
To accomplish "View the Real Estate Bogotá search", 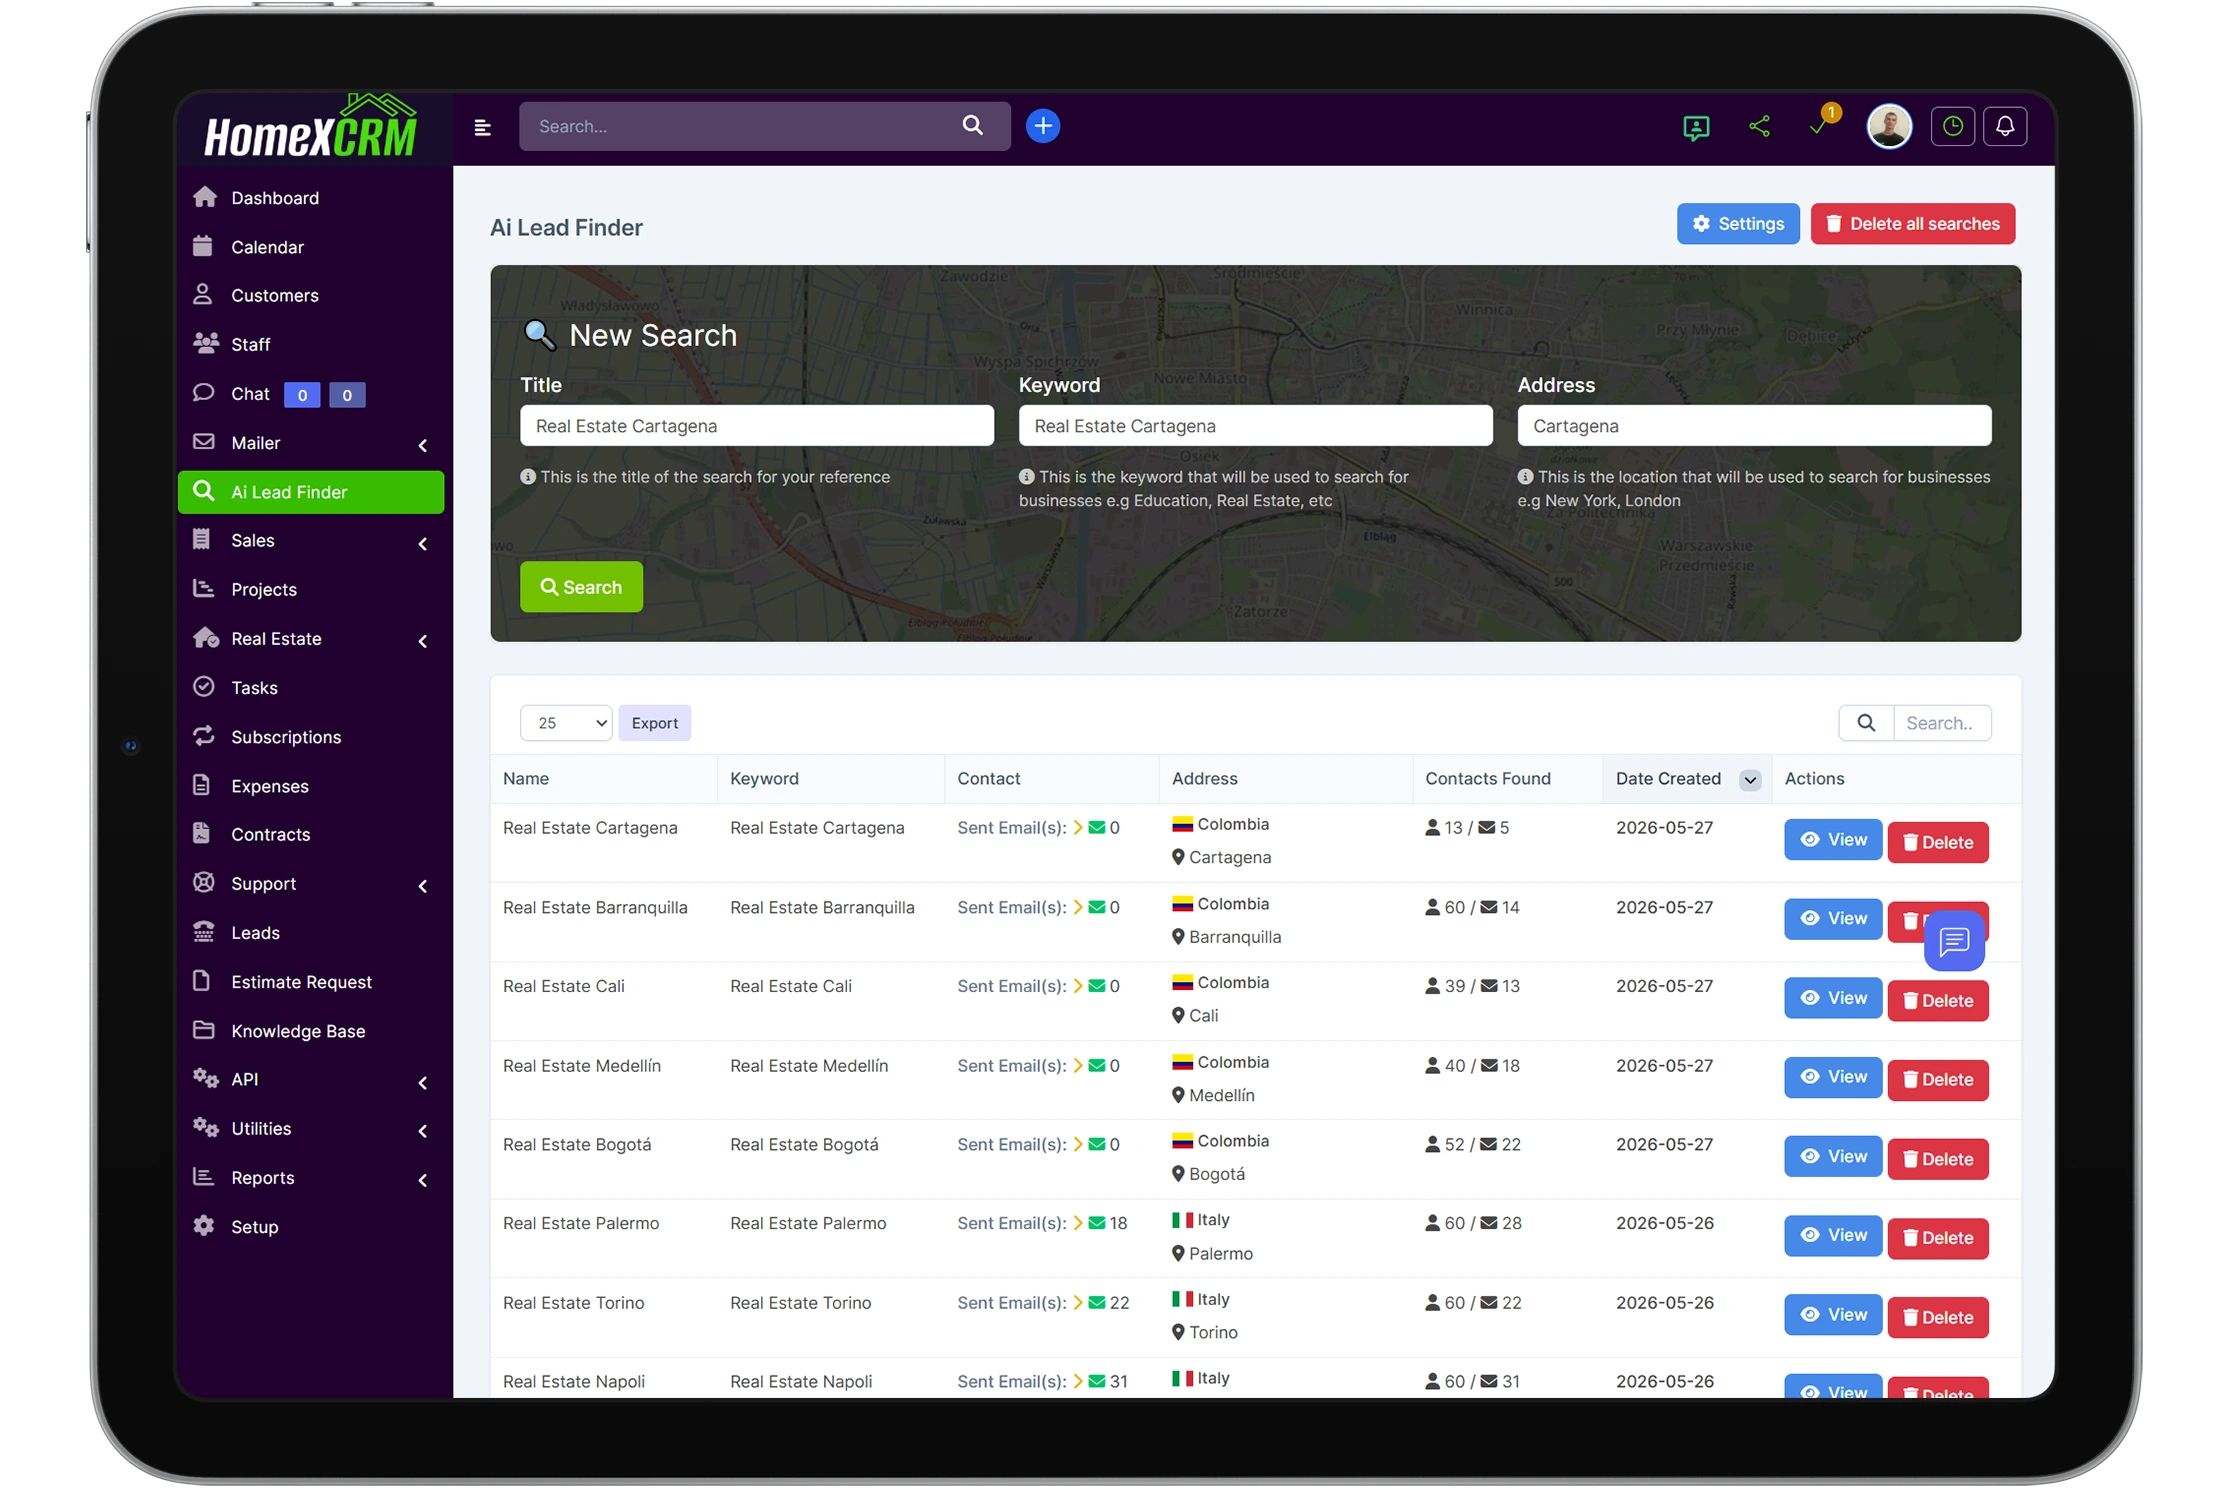I will [x=1833, y=1156].
